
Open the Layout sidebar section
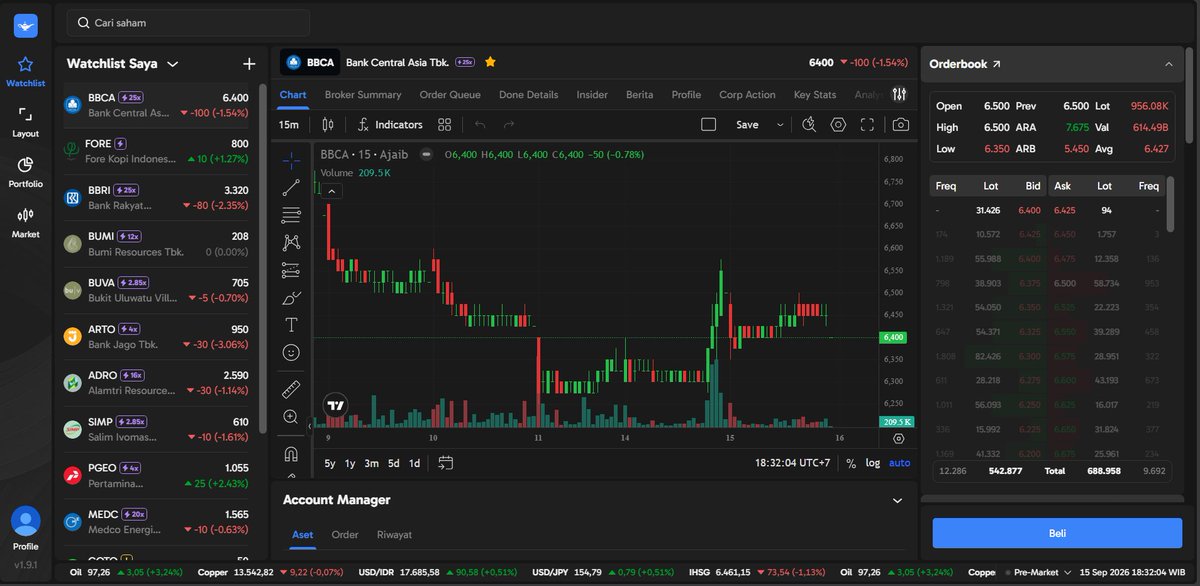point(25,122)
